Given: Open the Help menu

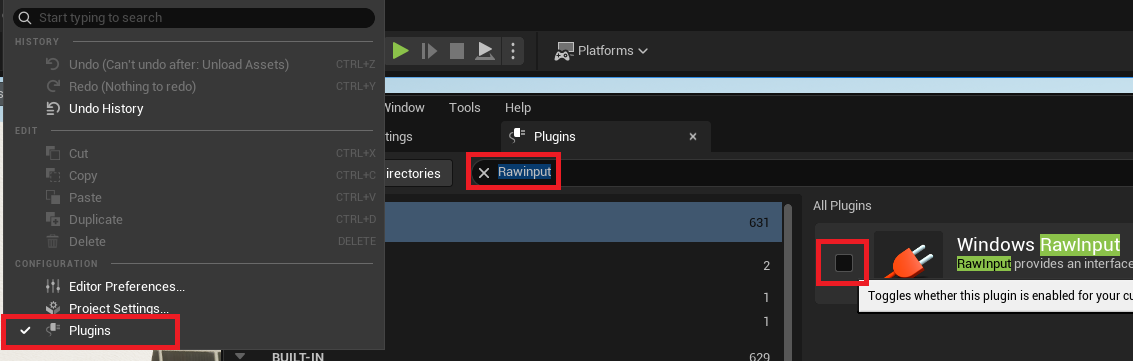Looking at the screenshot, I should tap(518, 108).
